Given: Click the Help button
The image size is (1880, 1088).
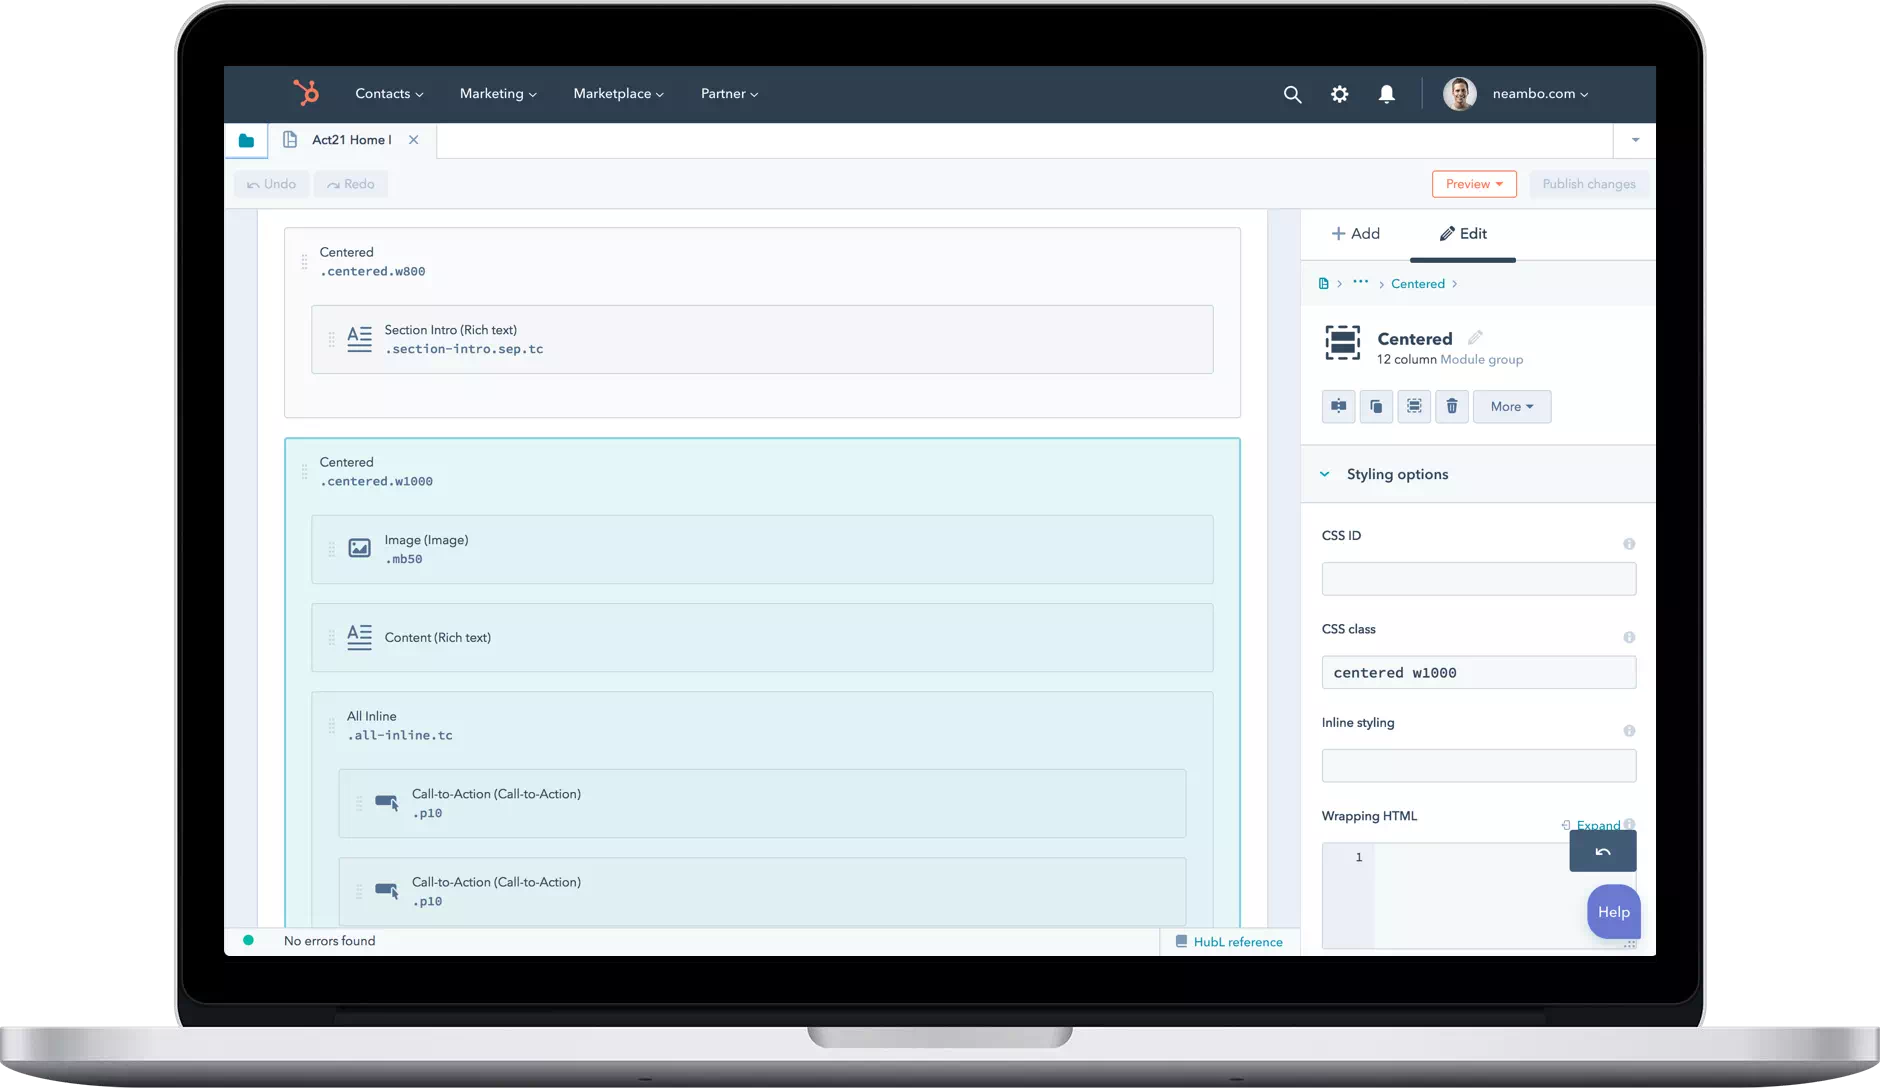Looking at the screenshot, I should pos(1613,912).
